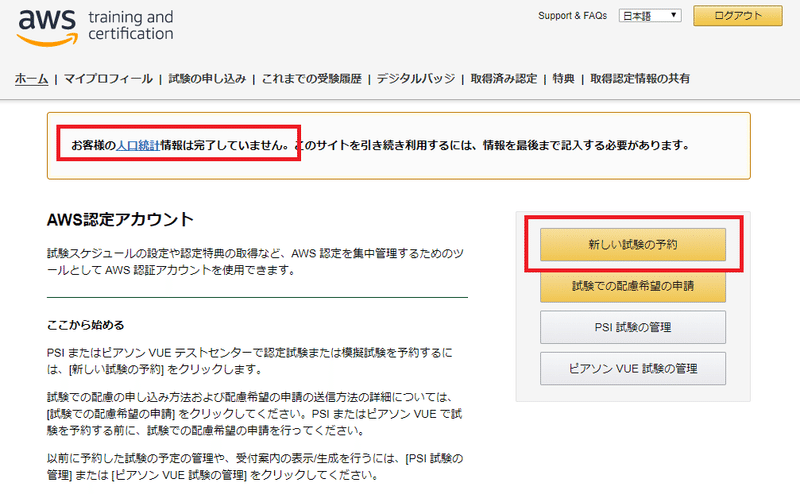Click the ここから始める subheading

coord(85,325)
